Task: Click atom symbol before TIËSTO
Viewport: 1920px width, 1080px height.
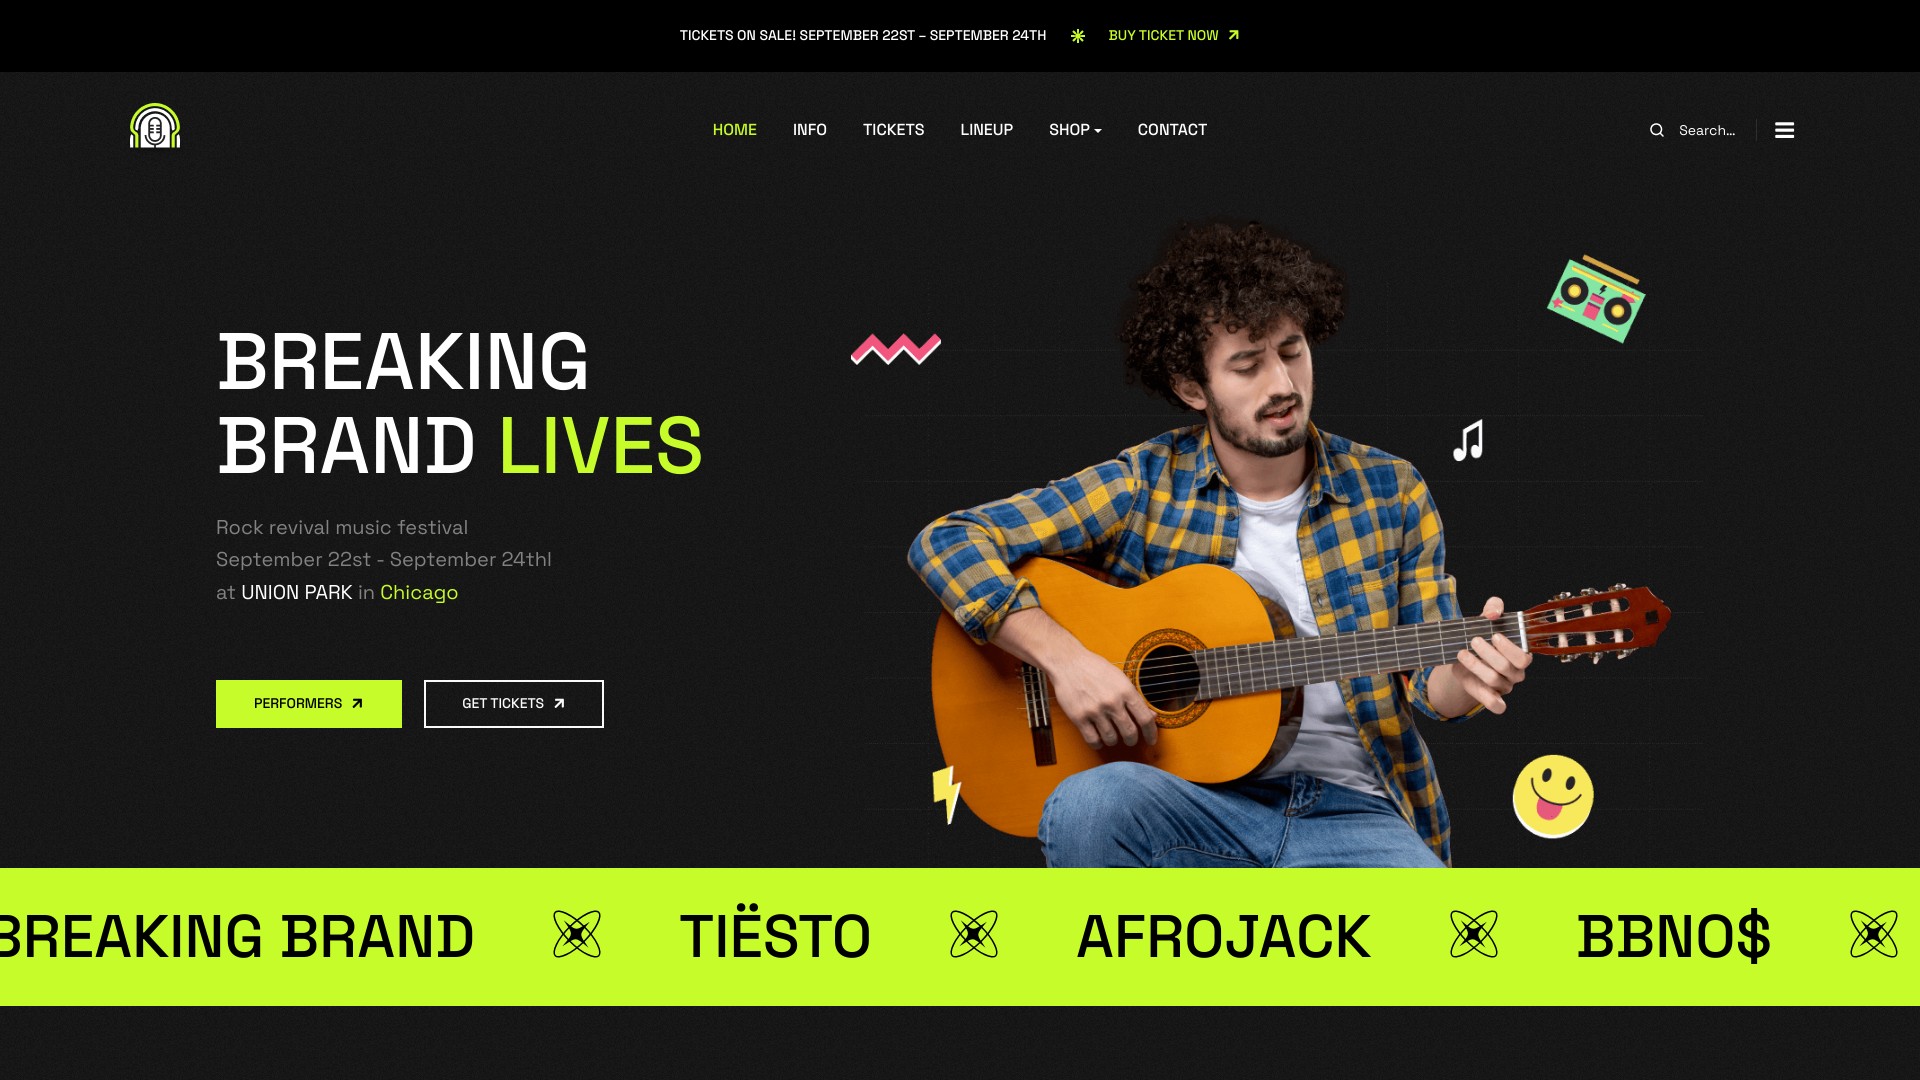Action: 577,934
